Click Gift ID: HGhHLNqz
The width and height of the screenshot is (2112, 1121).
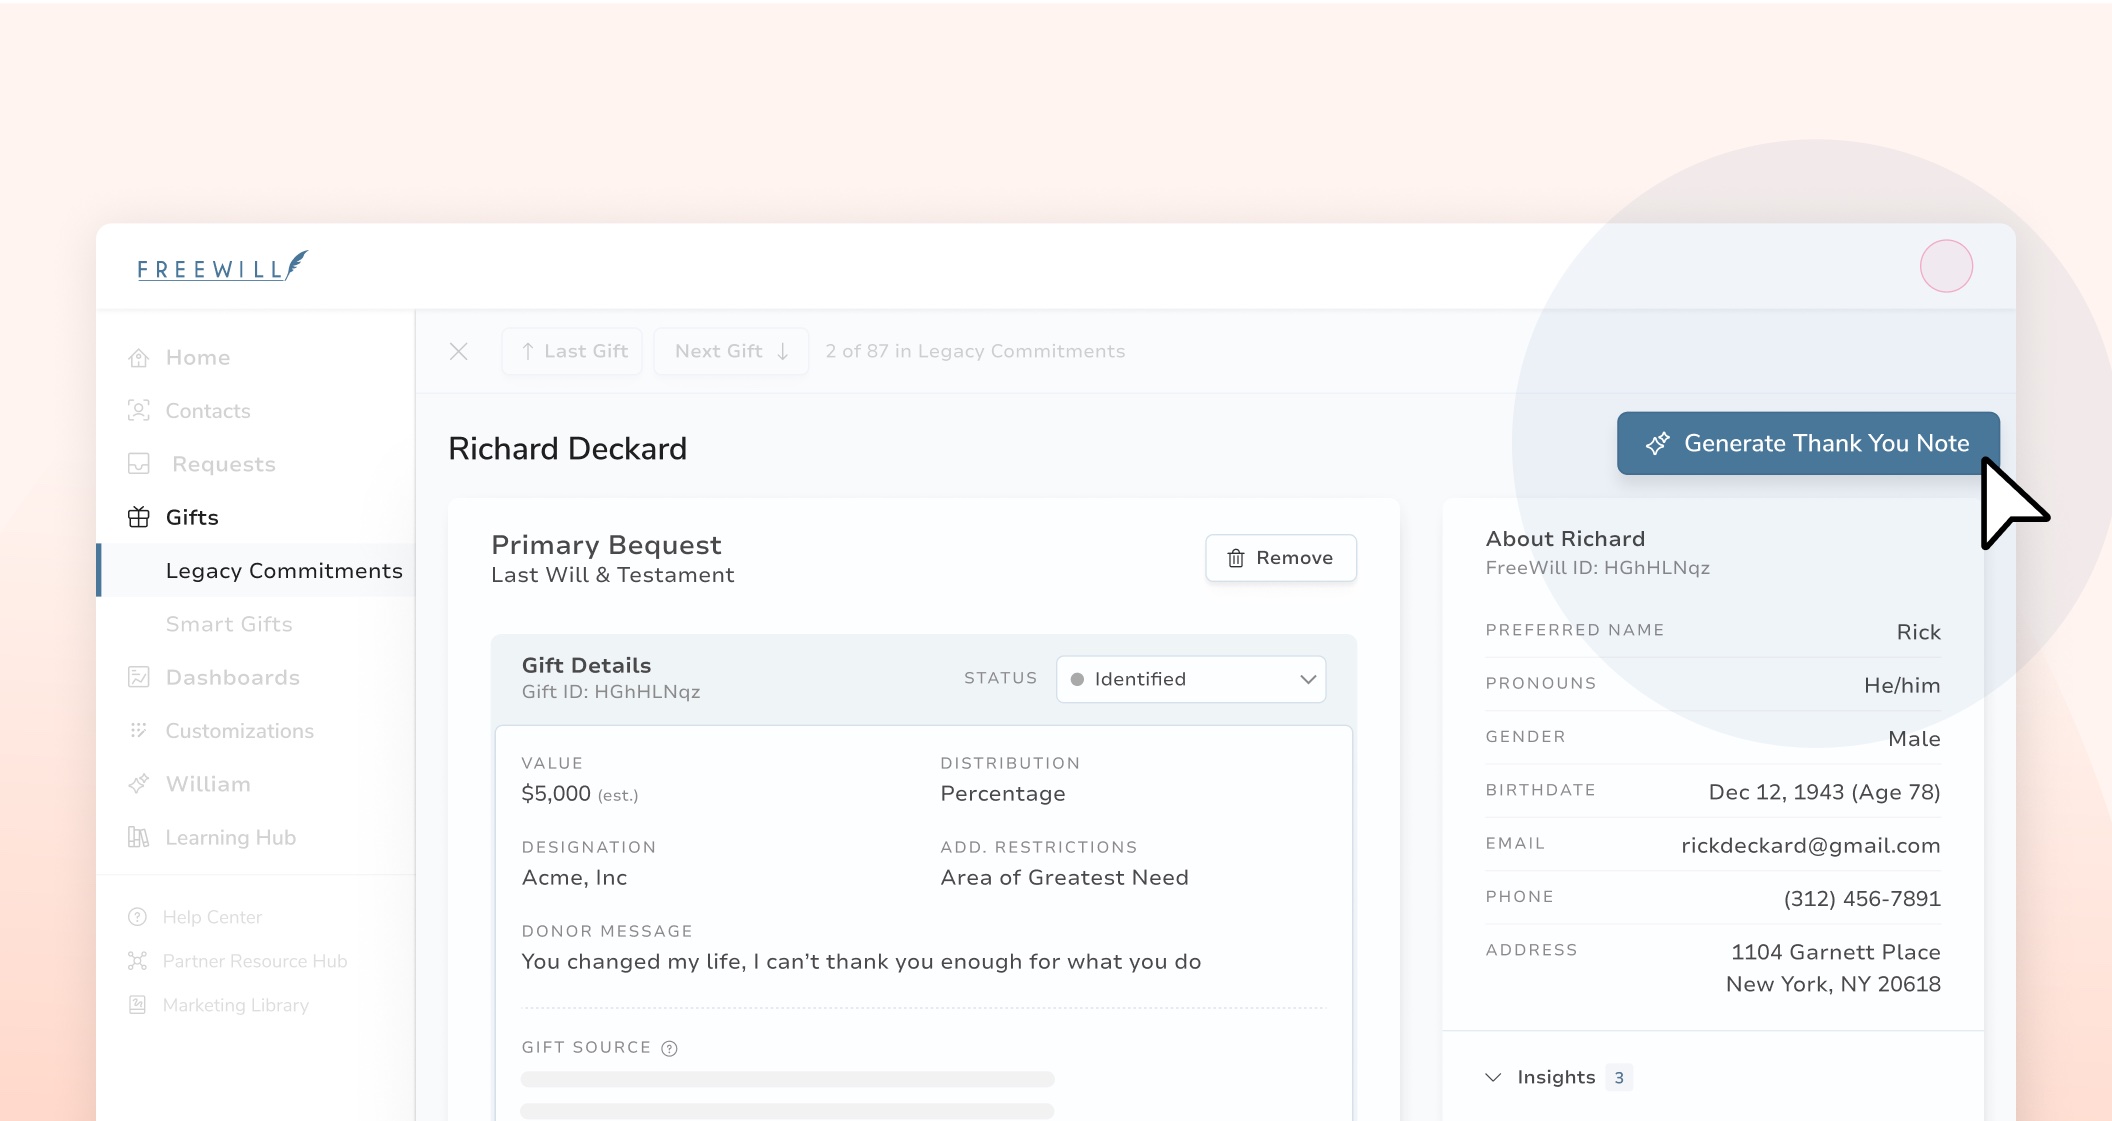tap(611, 692)
